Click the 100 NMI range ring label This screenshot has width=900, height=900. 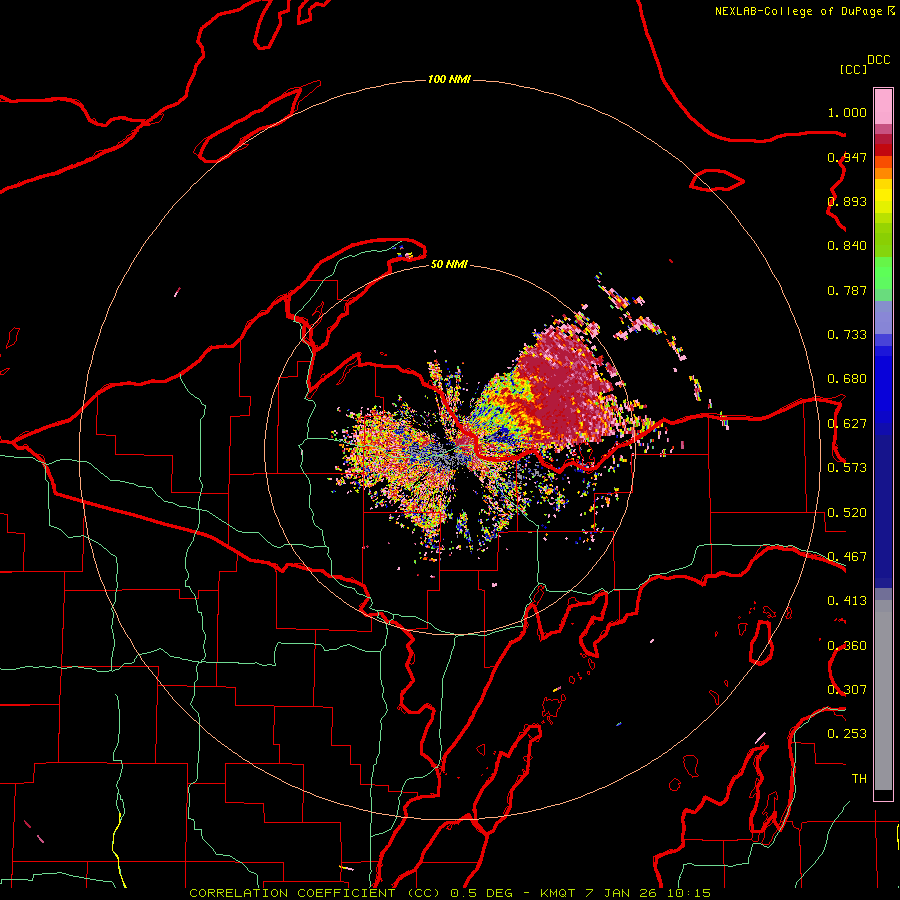449,79
